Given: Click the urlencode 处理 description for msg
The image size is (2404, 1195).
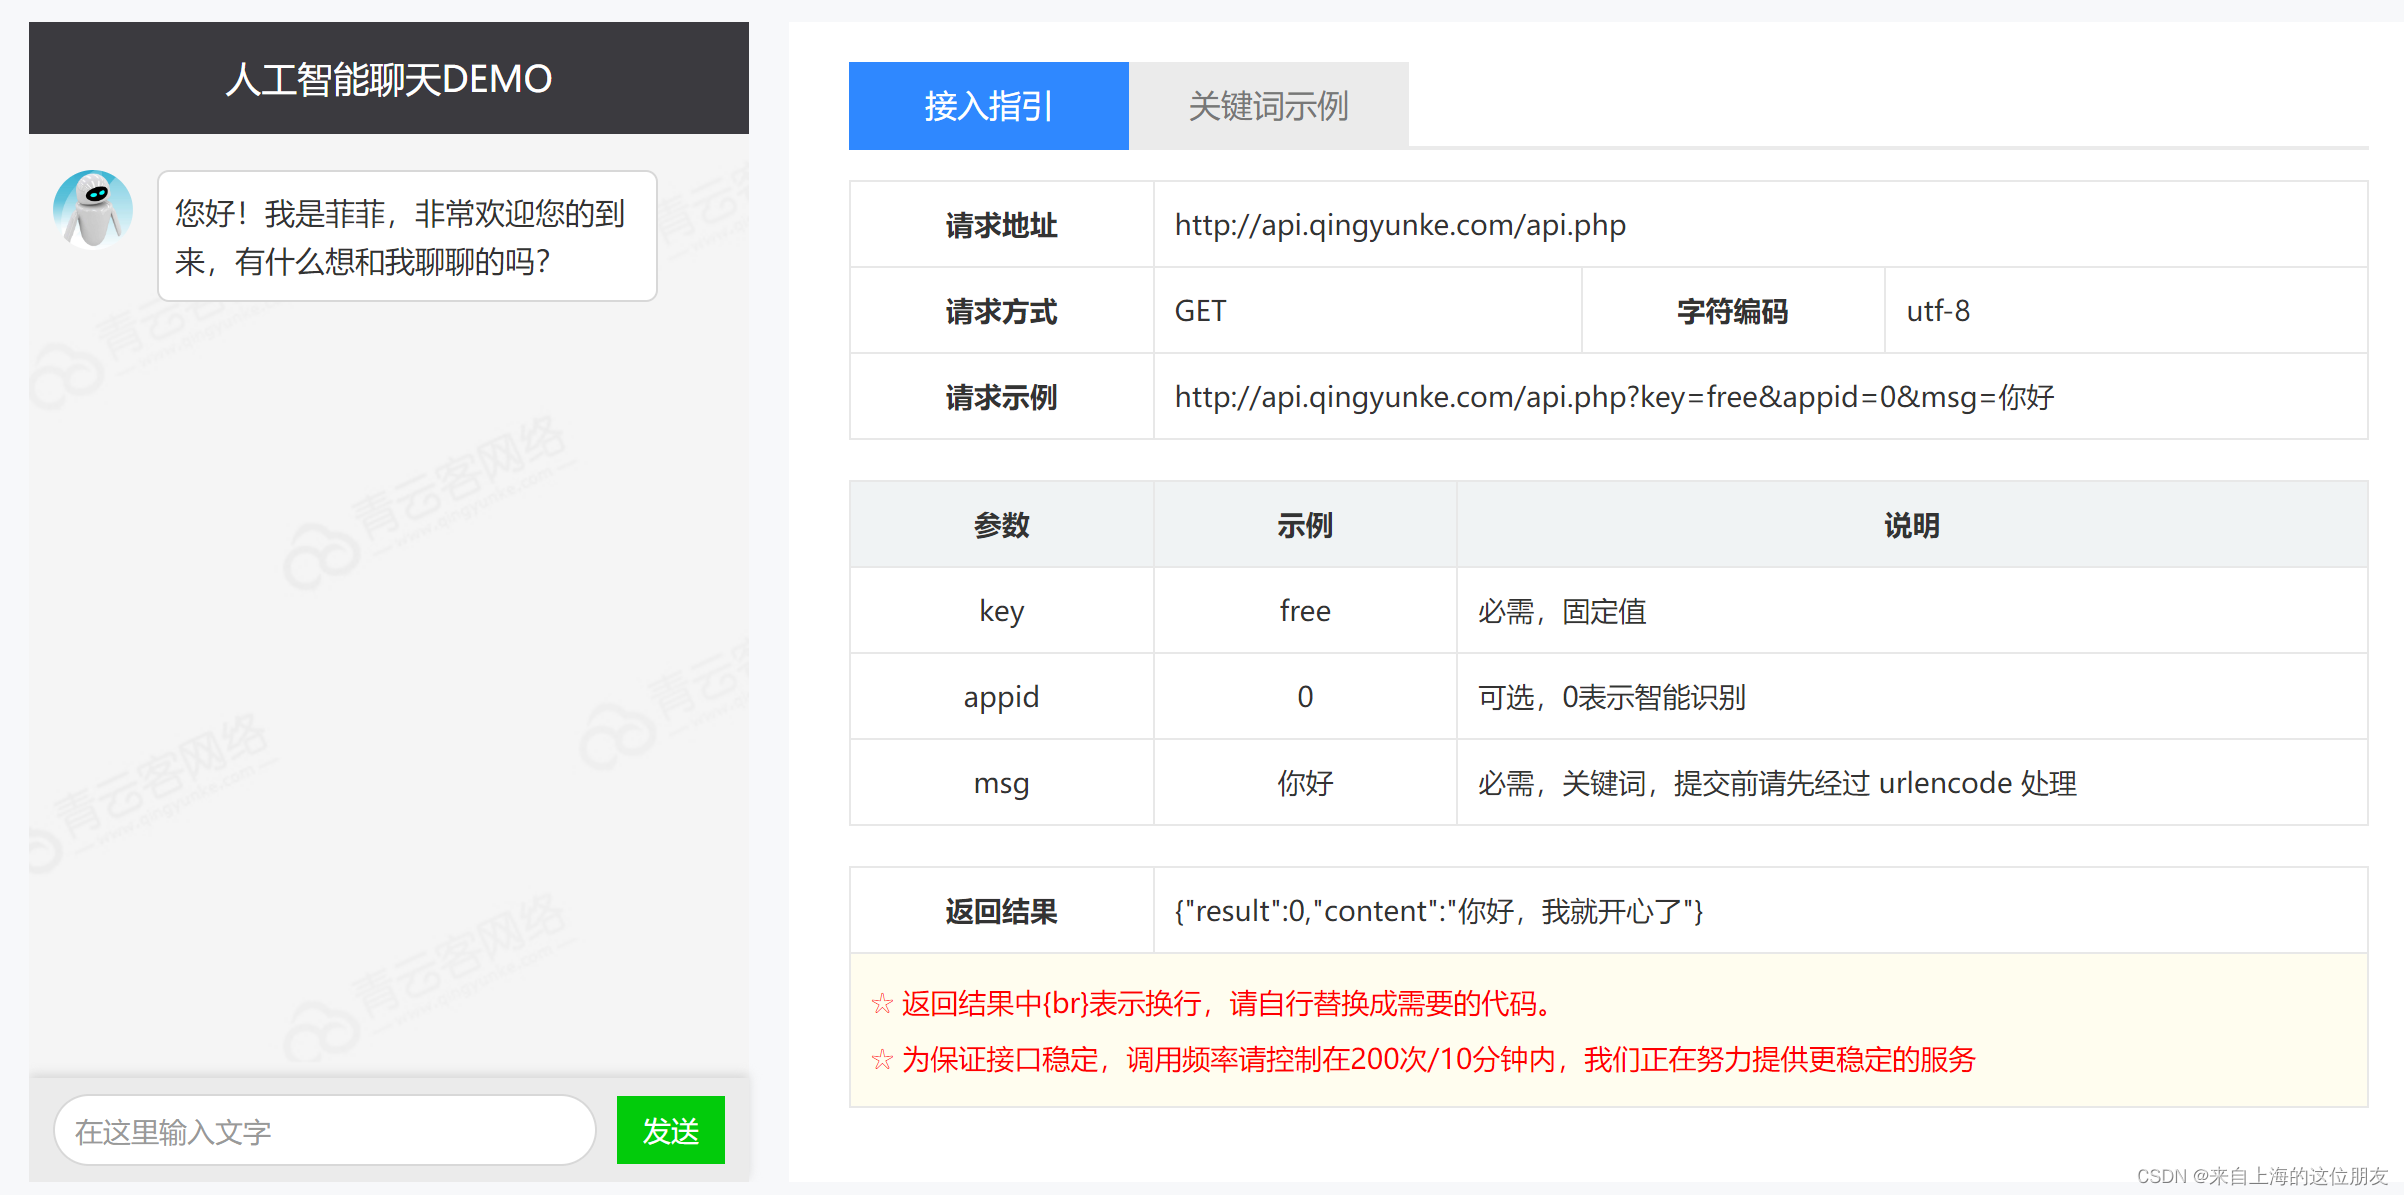Looking at the screenshot, I should click(1777, 783).
